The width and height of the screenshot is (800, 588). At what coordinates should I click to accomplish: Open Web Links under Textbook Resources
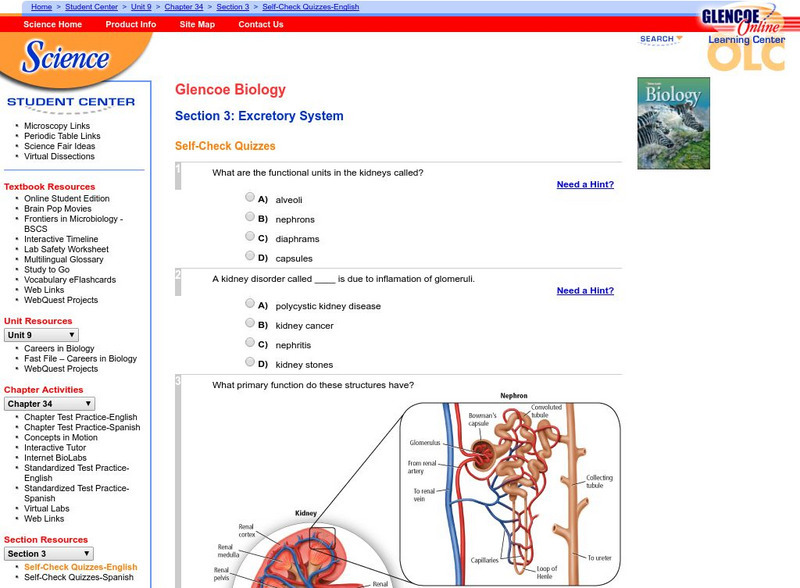pyautogui.click(x=44, y=290)
